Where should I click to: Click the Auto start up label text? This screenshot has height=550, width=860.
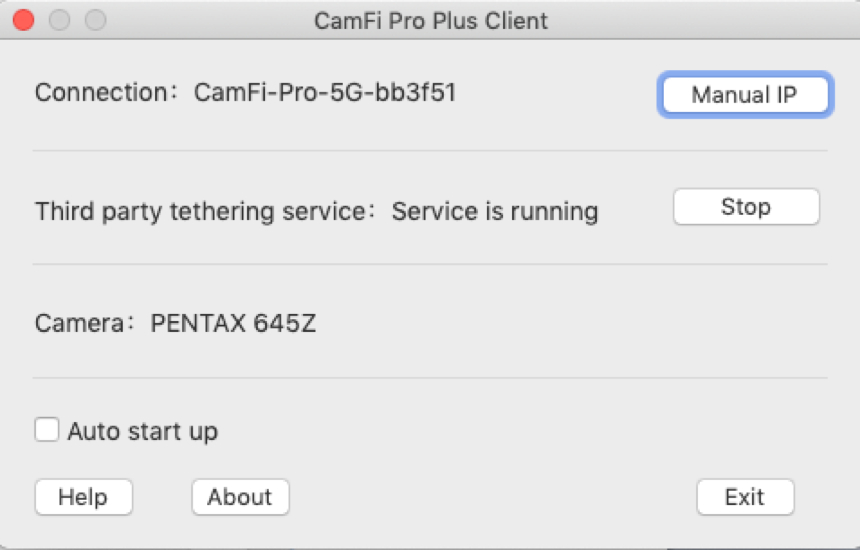click(143, 432)
